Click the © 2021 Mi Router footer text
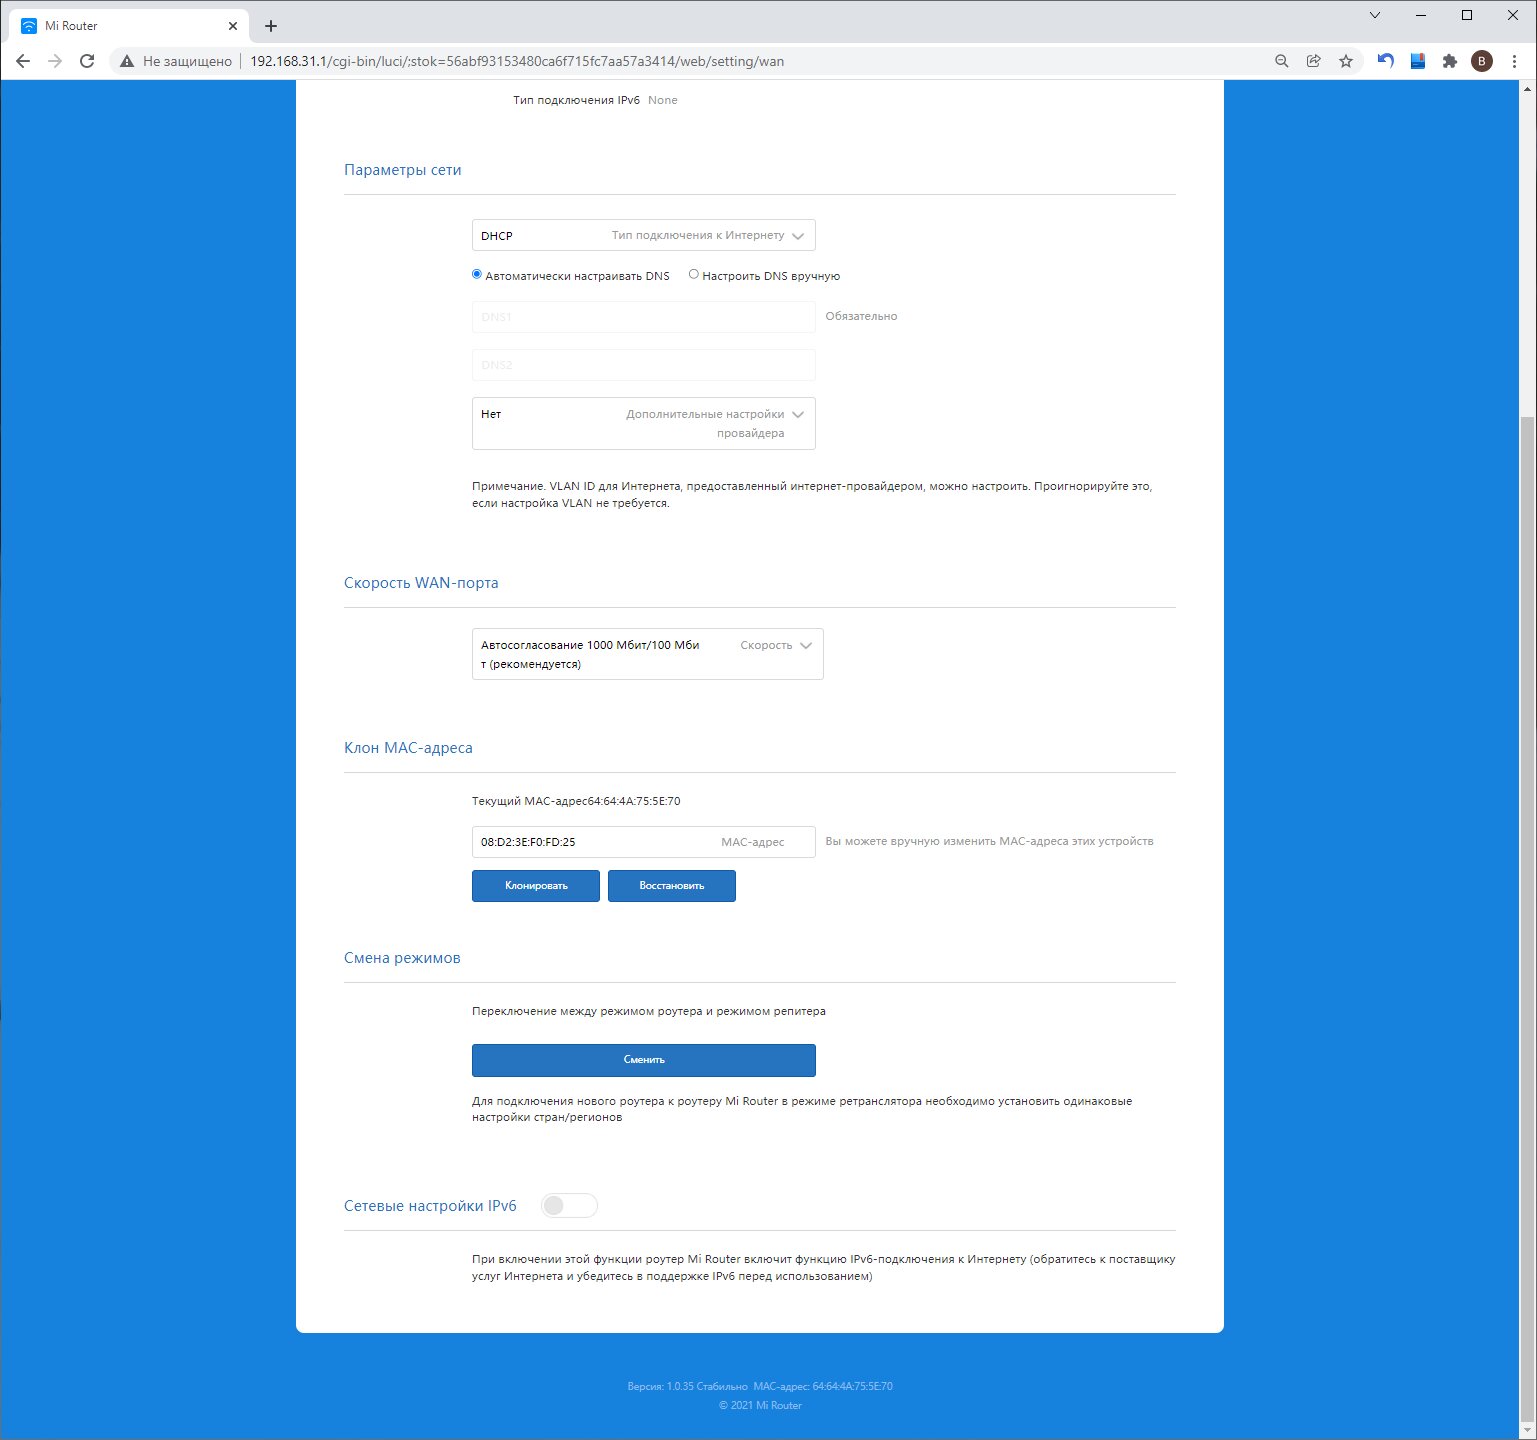Viewport: 1537px width, 1440px height. pyautogui.click(x=760, y=1405)
